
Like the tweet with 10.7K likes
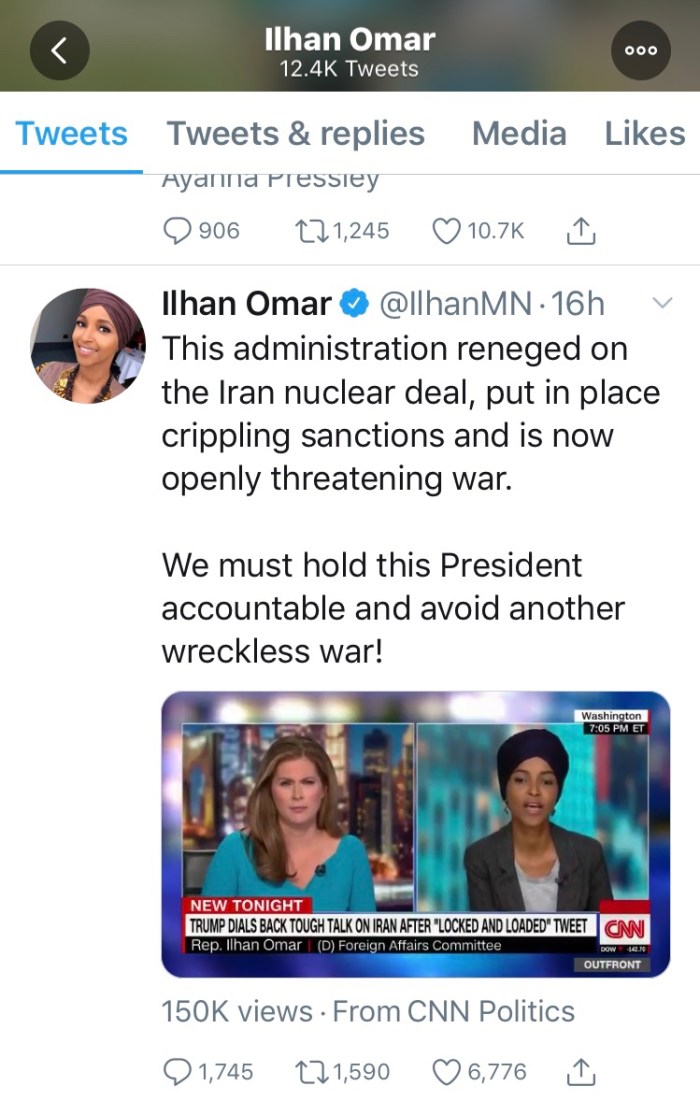[447, 230]
